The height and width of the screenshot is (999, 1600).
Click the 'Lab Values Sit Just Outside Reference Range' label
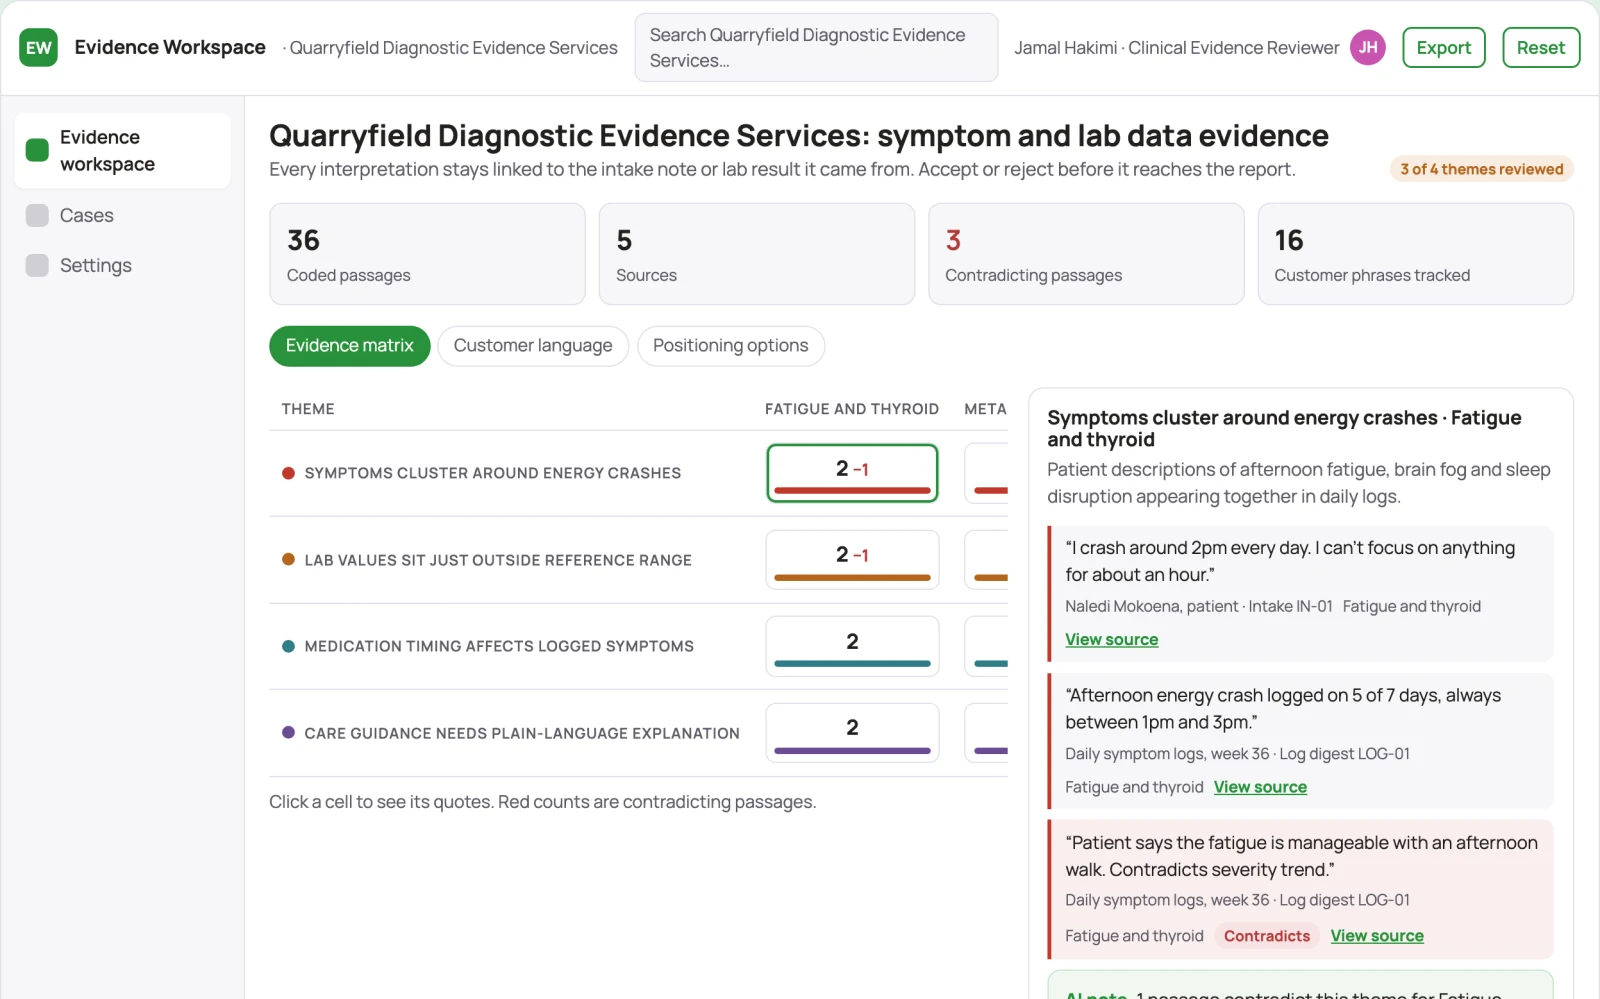click(x=498, y=560)
